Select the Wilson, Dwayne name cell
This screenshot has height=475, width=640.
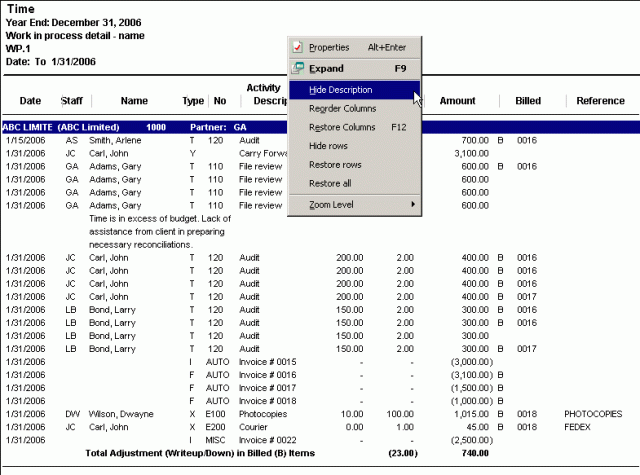click(123, 414)
